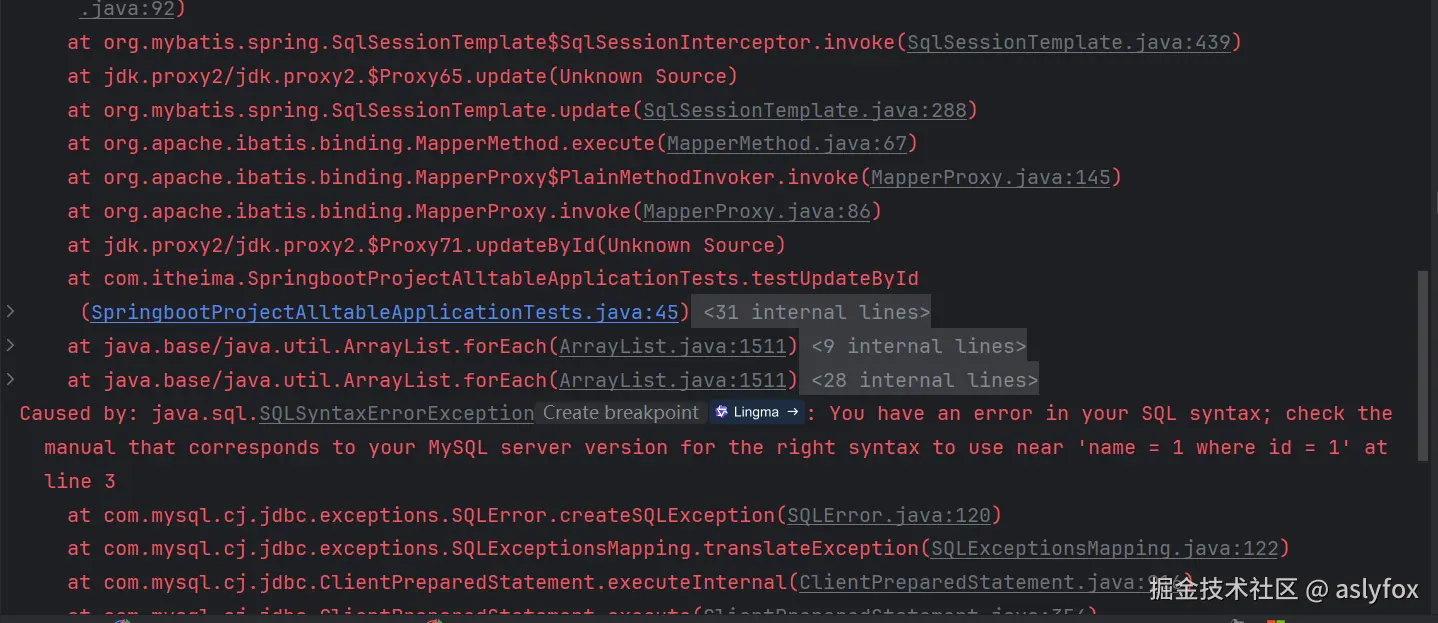This screenshot has height=623, width=1438.
Task: Navigate to MapperMethod.java line 67
Action: click(788, 143)
